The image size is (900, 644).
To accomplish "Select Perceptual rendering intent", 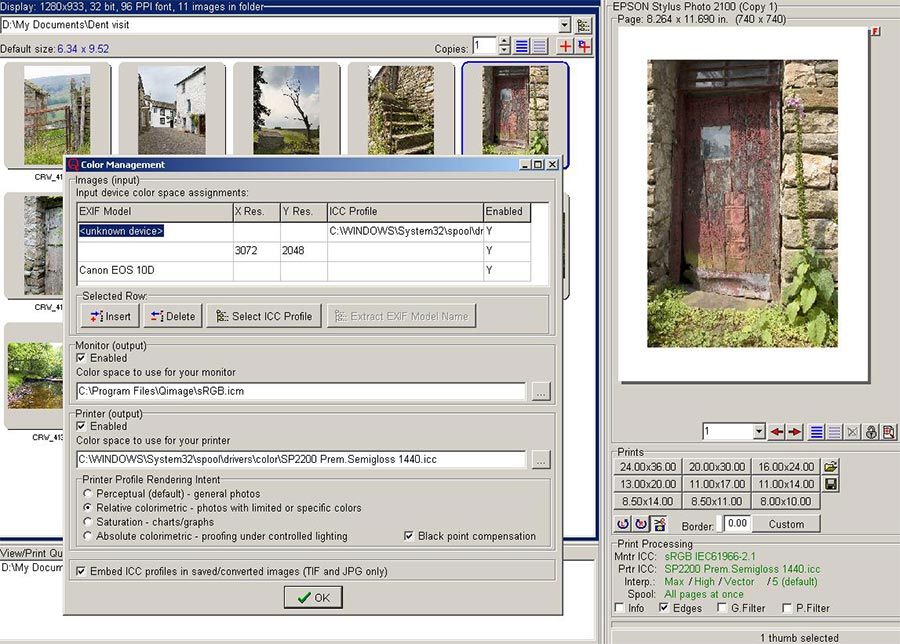I will 89,494.
